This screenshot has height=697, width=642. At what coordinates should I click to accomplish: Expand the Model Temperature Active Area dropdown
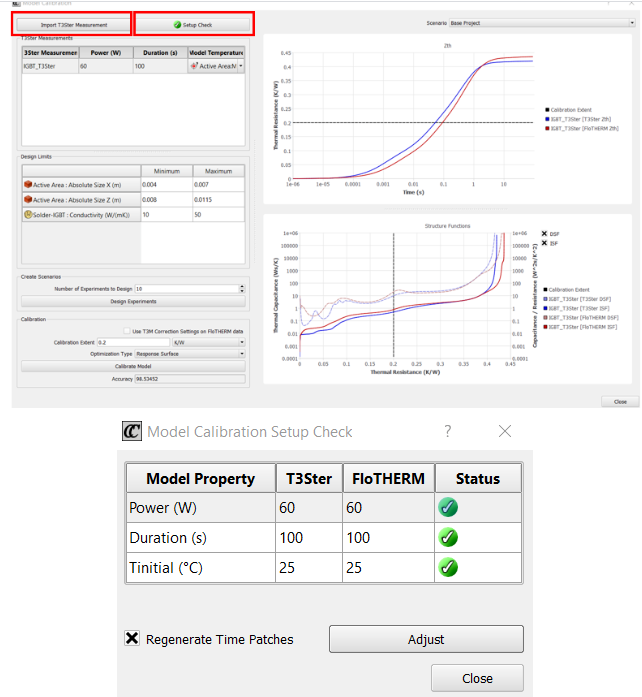click(240, 66)
